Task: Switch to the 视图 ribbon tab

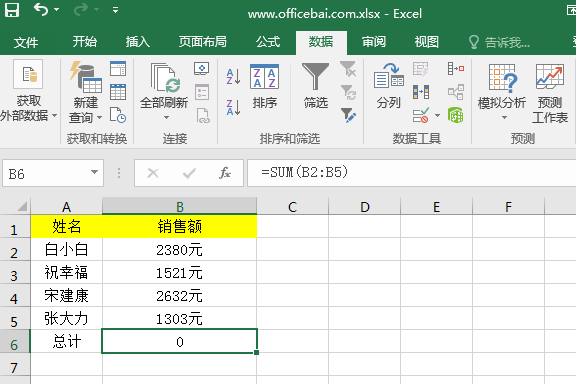Action: [x=427, y=42]
